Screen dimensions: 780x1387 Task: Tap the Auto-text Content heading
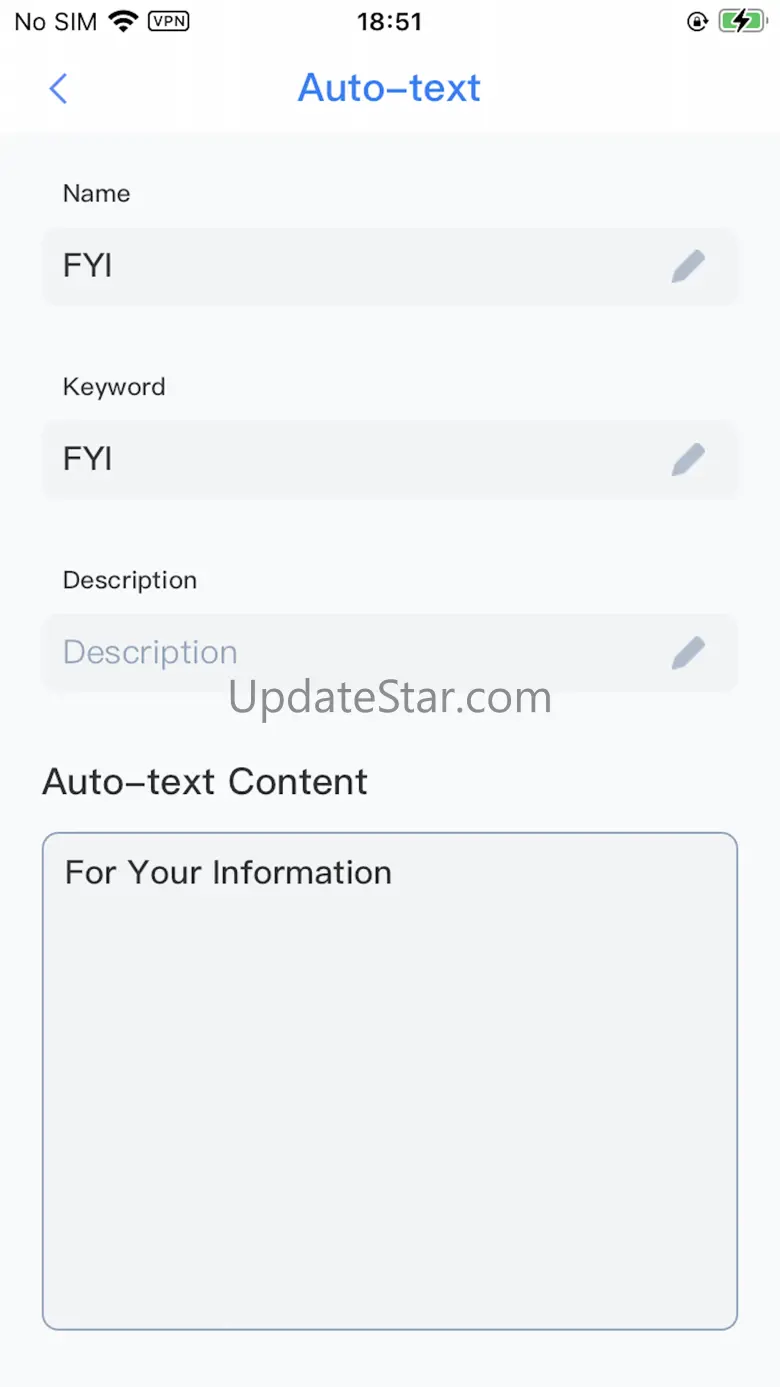[205, 781]
